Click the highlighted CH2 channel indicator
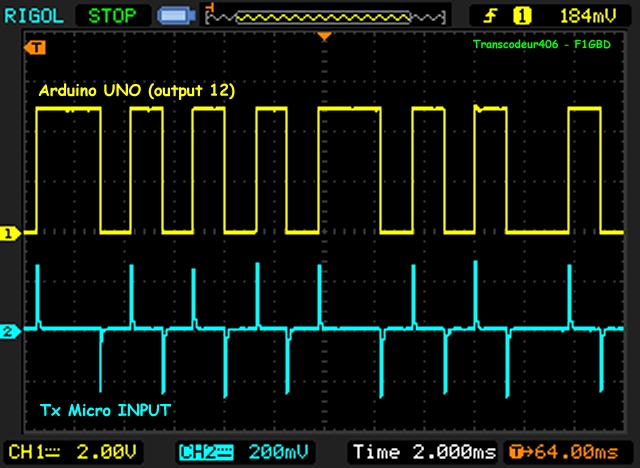The height and width of the screenshot is (468, 640). coord(207,452)
